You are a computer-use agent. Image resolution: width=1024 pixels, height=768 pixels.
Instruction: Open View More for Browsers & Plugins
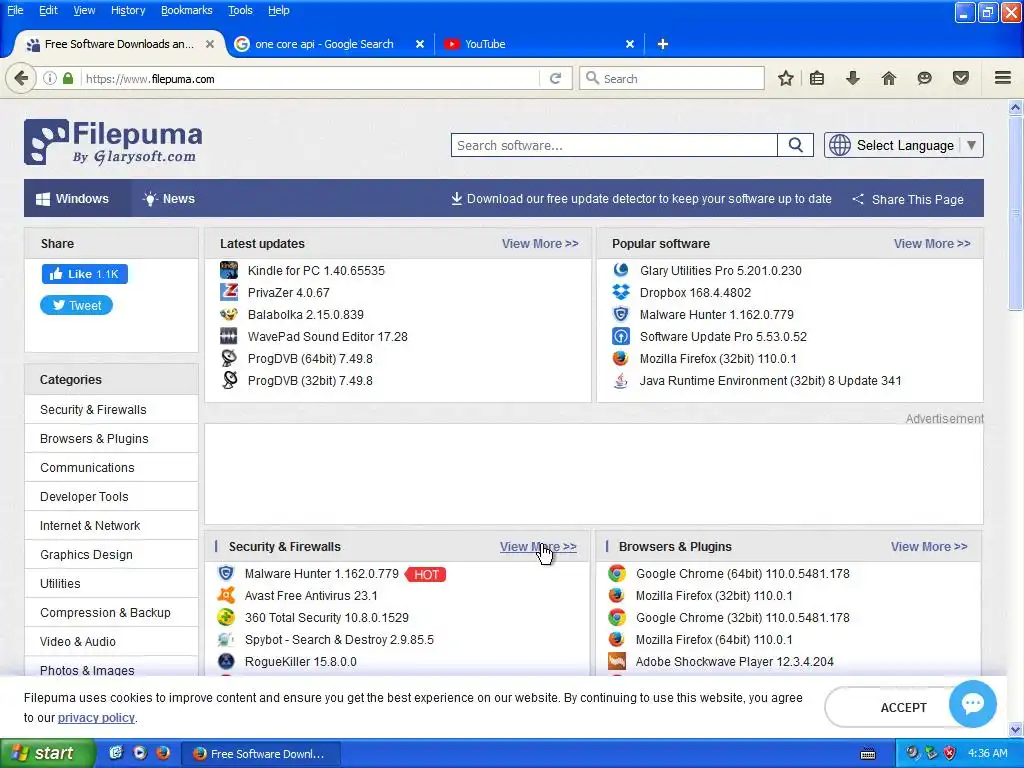pyautogui.click(x=929, y=547)
